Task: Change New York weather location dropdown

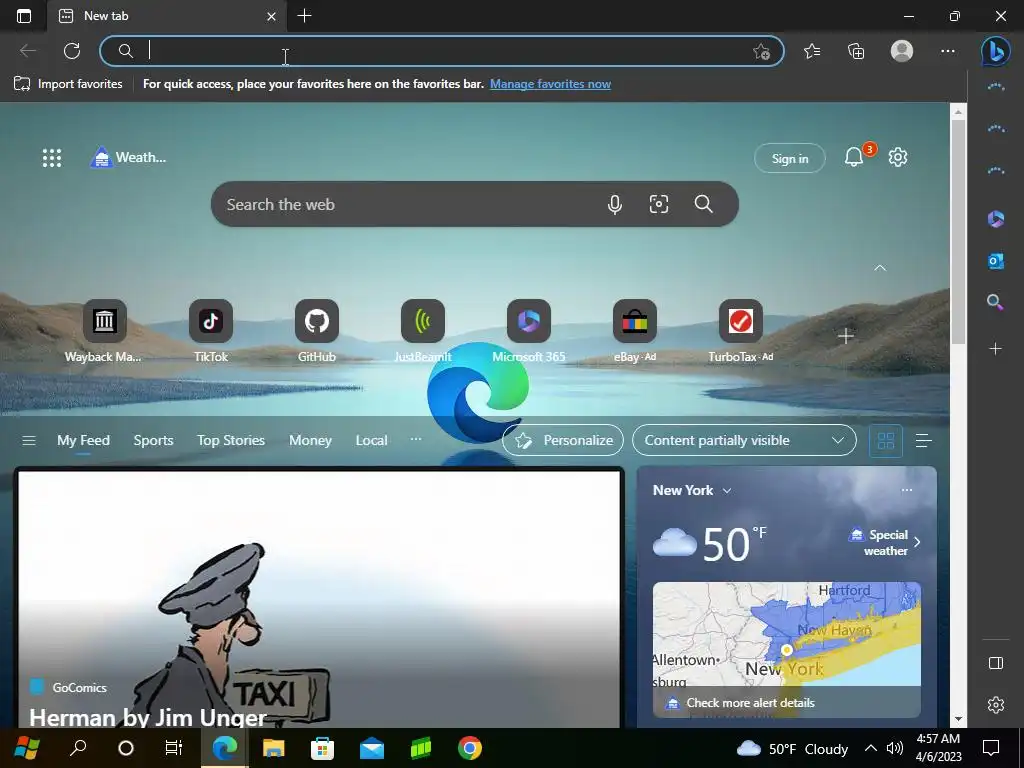Action: [x=727, y=490]
